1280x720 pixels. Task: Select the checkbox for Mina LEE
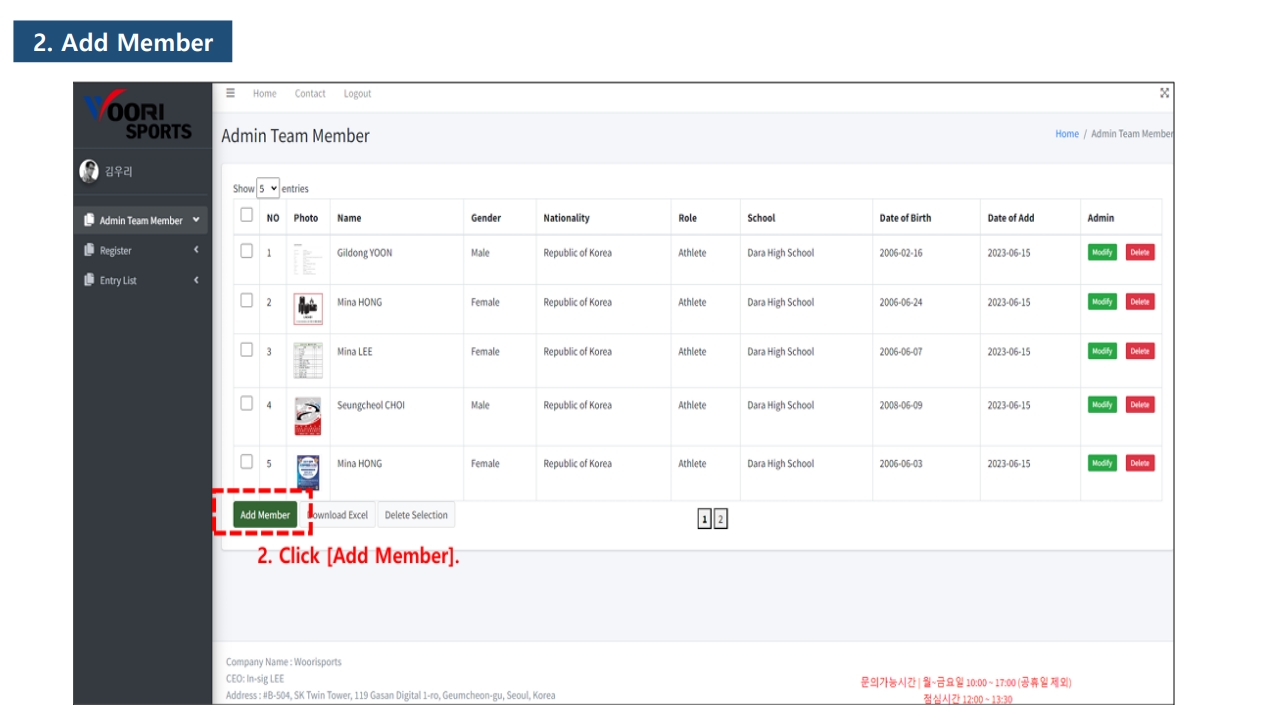point(246,350)
